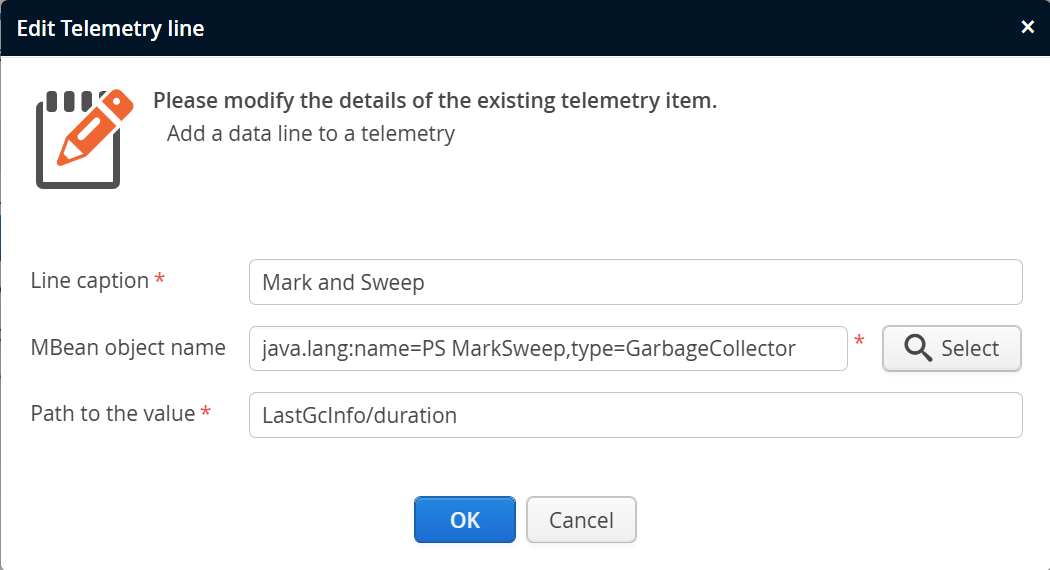Click the 'Please modify the details' heading

click(435, 101)
